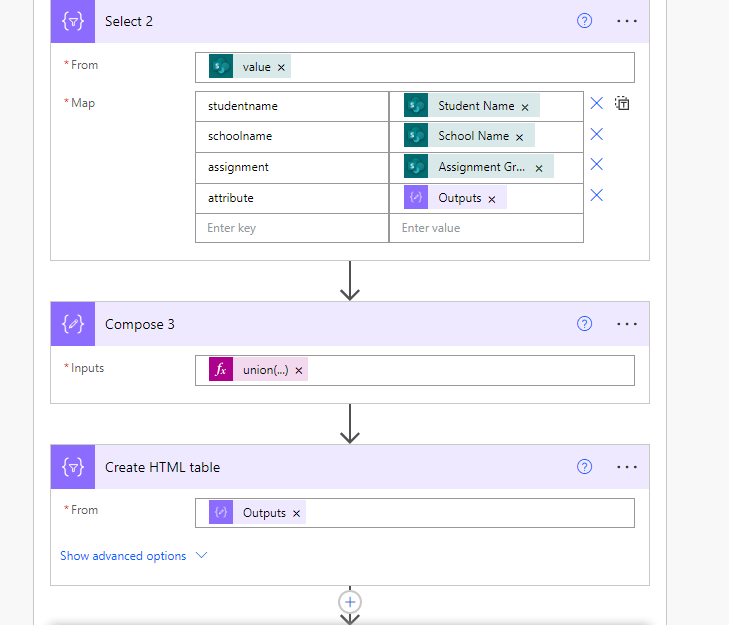Viewport: 729px width, 625px height.
Task: Click the Create HTML table From field
Action: click(415, 513)
